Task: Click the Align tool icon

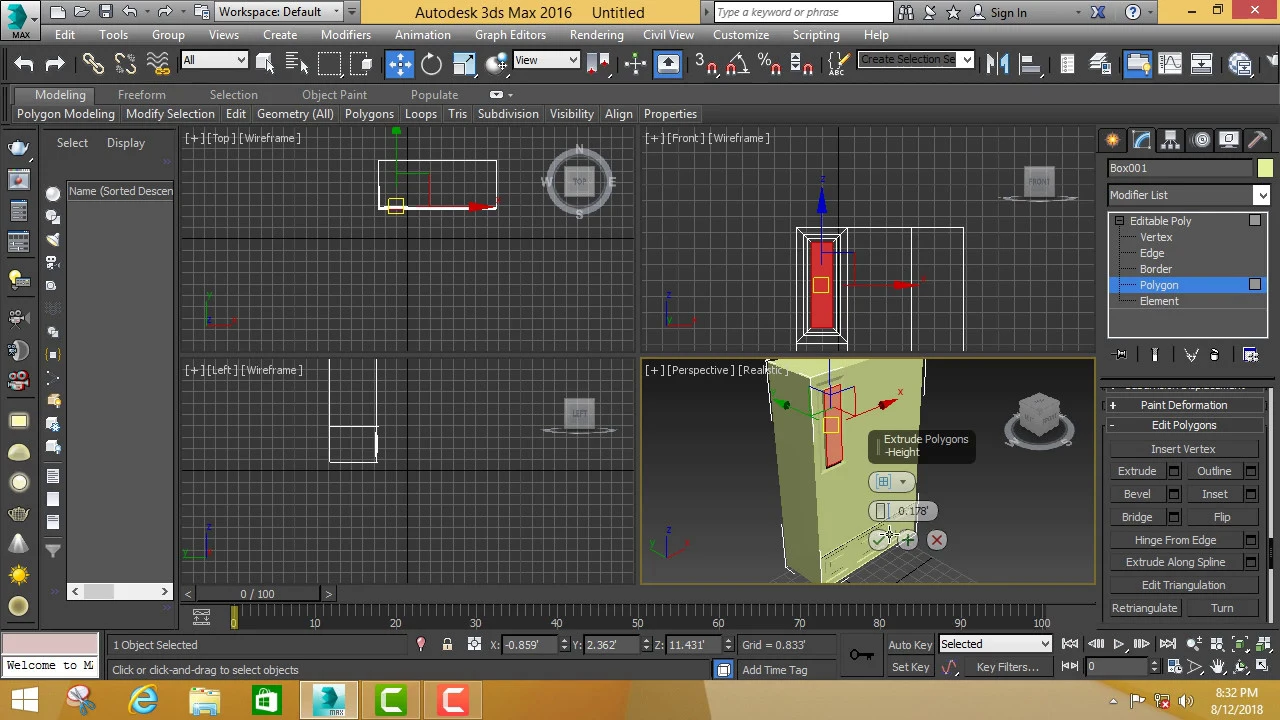Action: tap(1030, 63)
